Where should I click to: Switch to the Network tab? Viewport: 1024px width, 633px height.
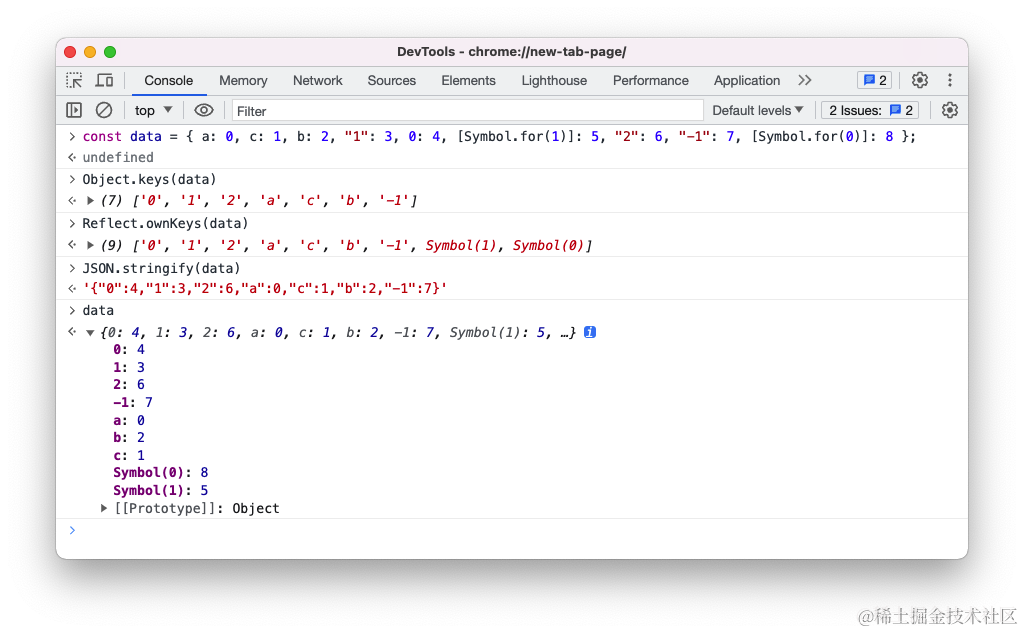coord(317,80)
